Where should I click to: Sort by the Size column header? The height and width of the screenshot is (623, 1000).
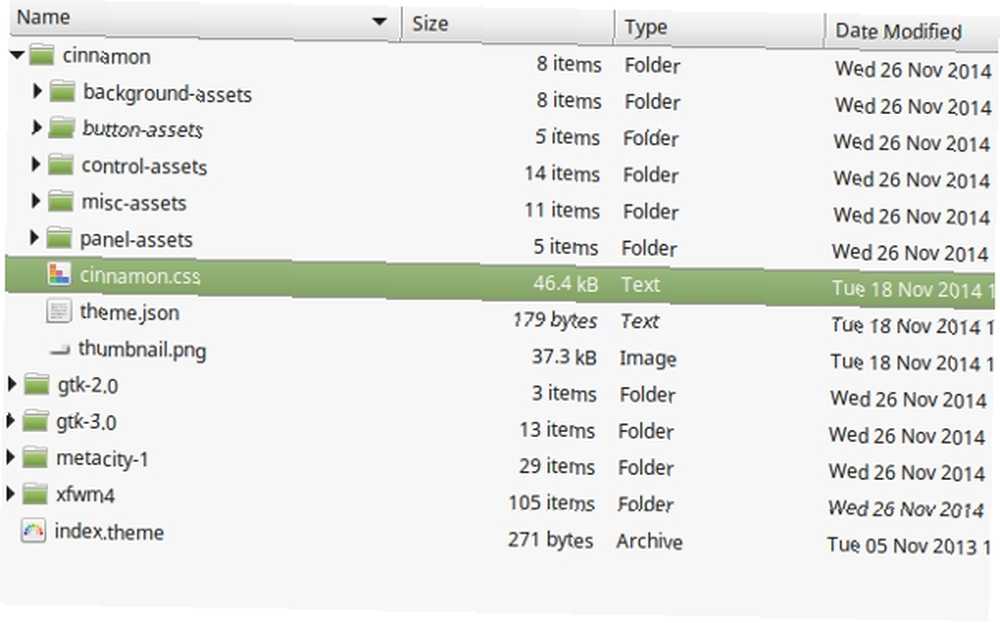point(500,22)
